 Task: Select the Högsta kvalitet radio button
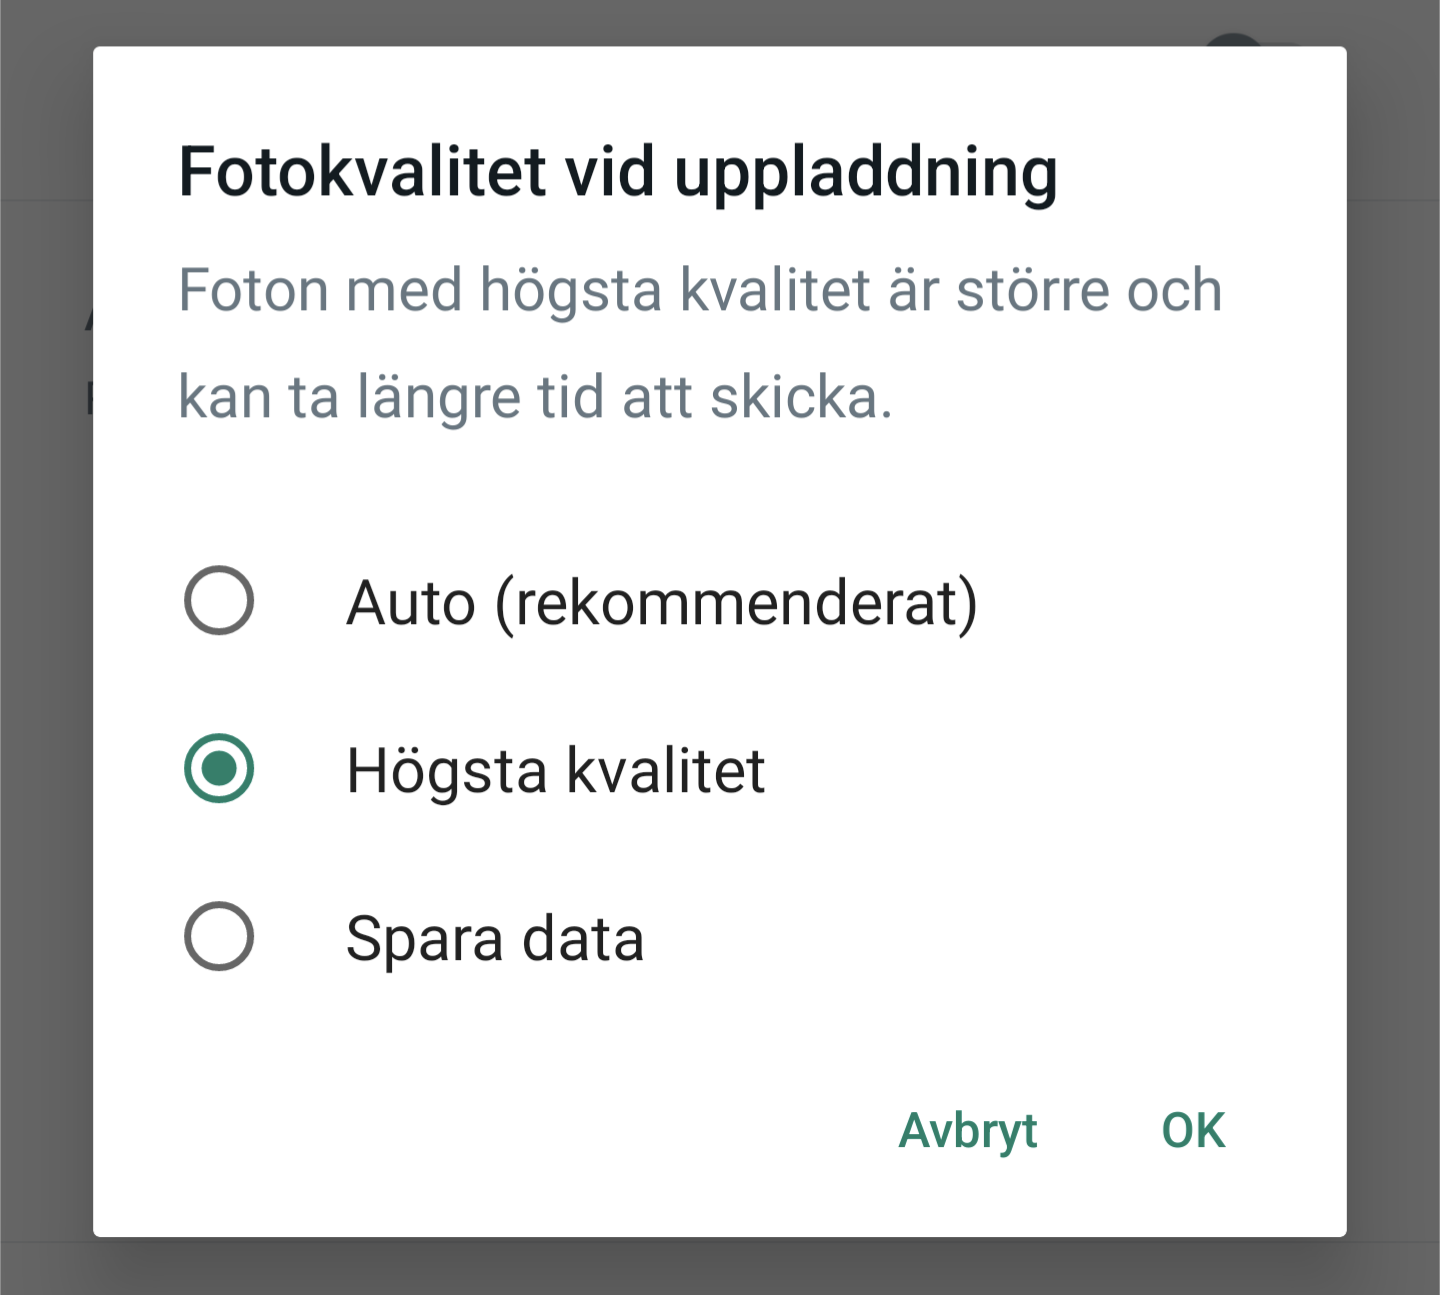(219, 769)
